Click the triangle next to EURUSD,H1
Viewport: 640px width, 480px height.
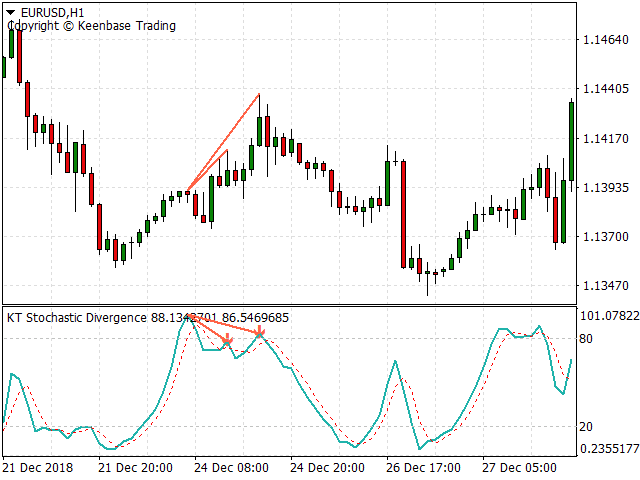(x=11, y=13)
